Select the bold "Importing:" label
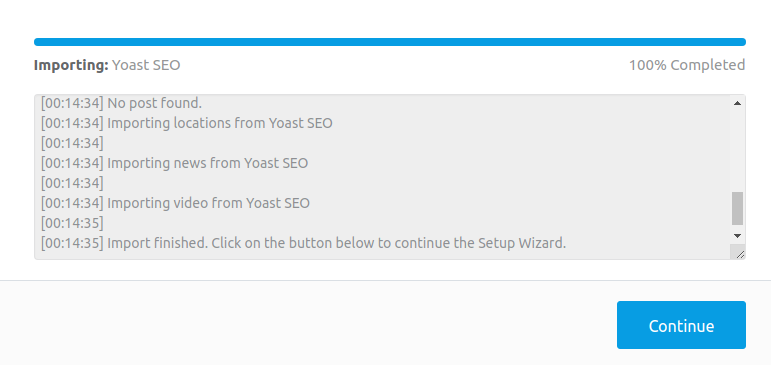This screenshot has height=365, width=771. tap(71, 65)
